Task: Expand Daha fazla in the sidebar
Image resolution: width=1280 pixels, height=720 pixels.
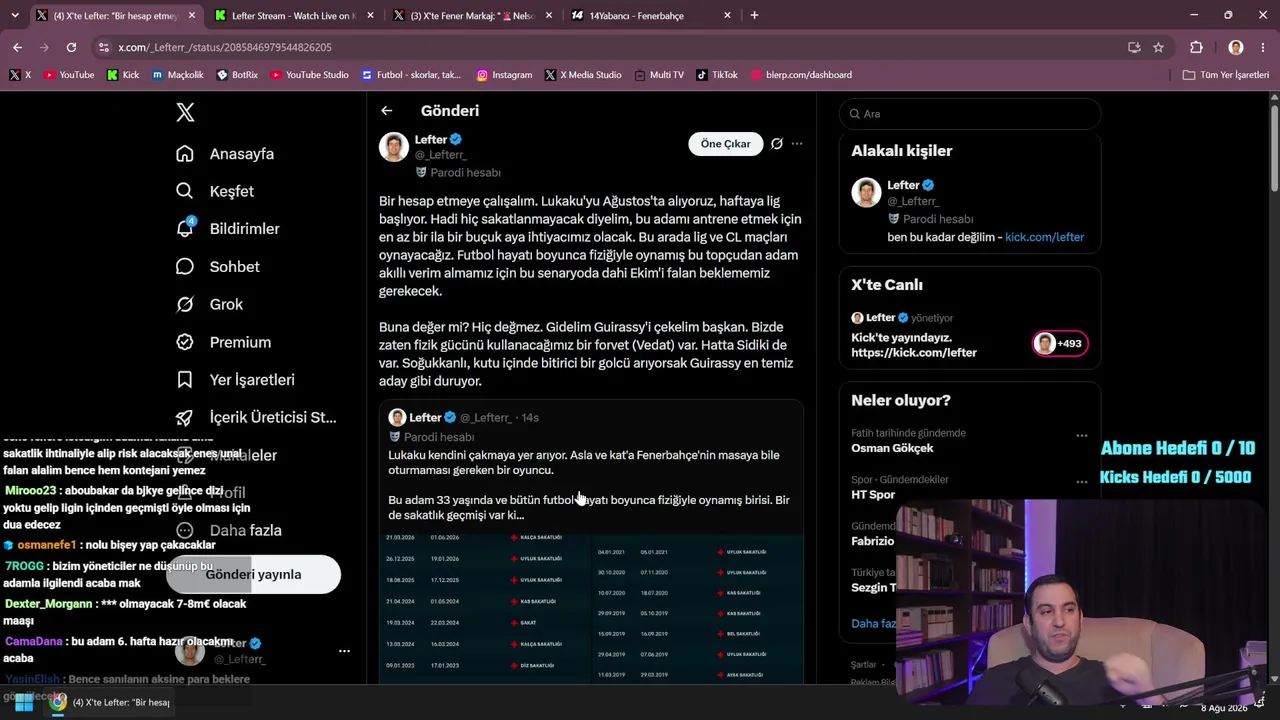Action: pyautogui.click(x=228, y=530)
